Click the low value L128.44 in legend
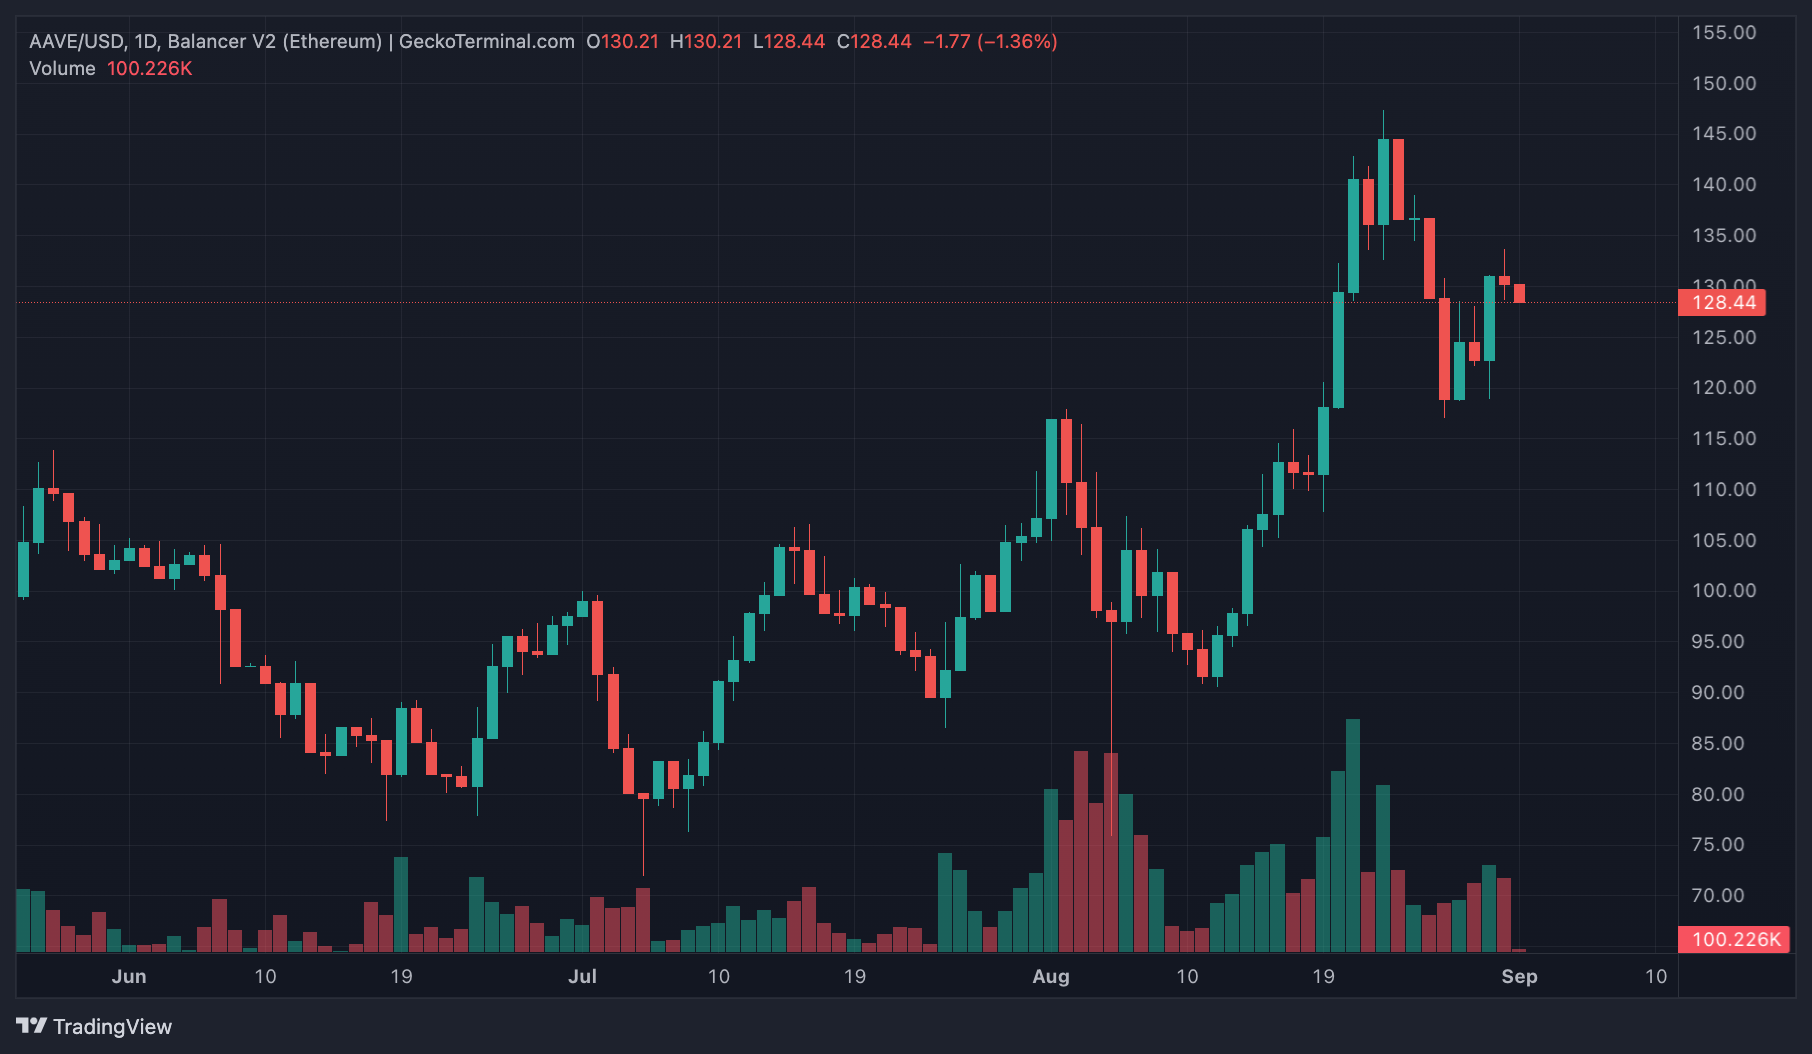 [788, 41]
